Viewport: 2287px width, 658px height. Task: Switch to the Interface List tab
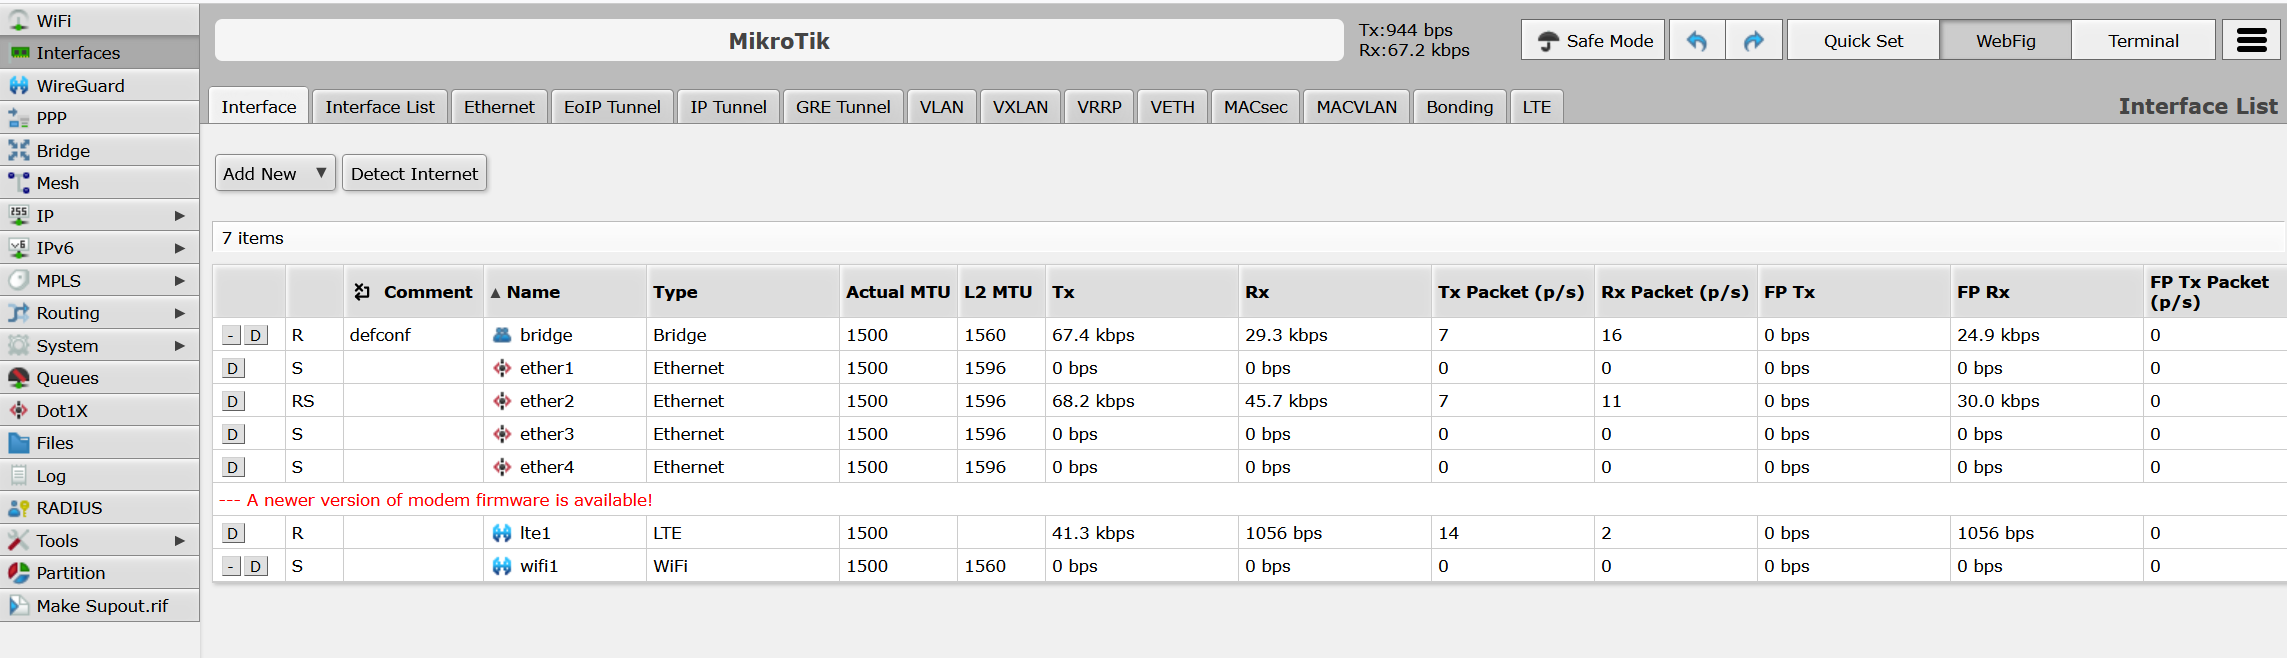[380, 107]
